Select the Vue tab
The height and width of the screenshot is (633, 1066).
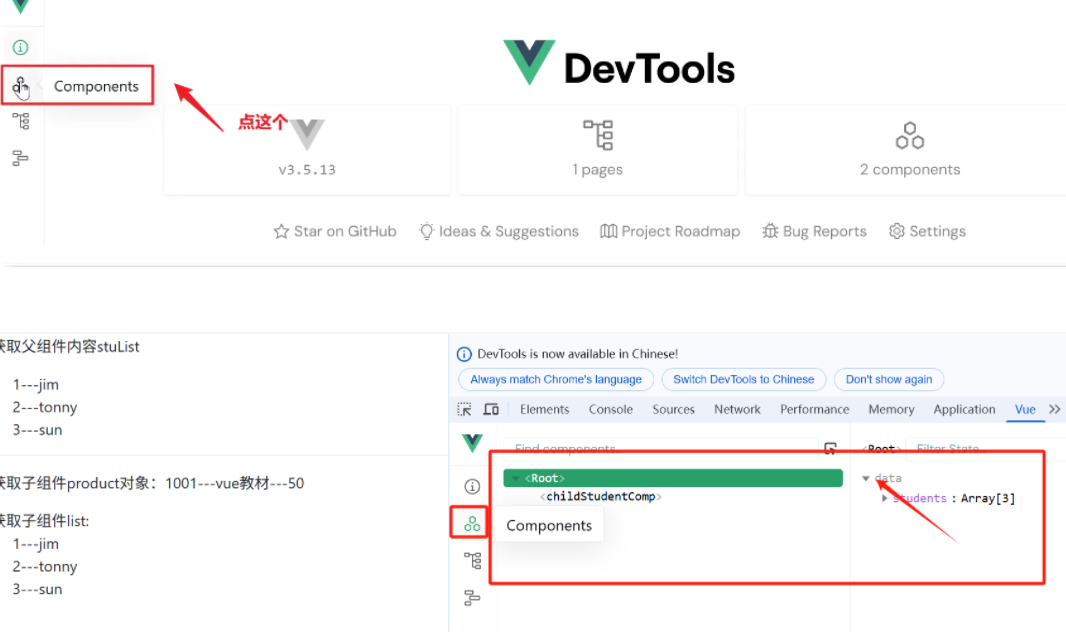point(1025,409)
